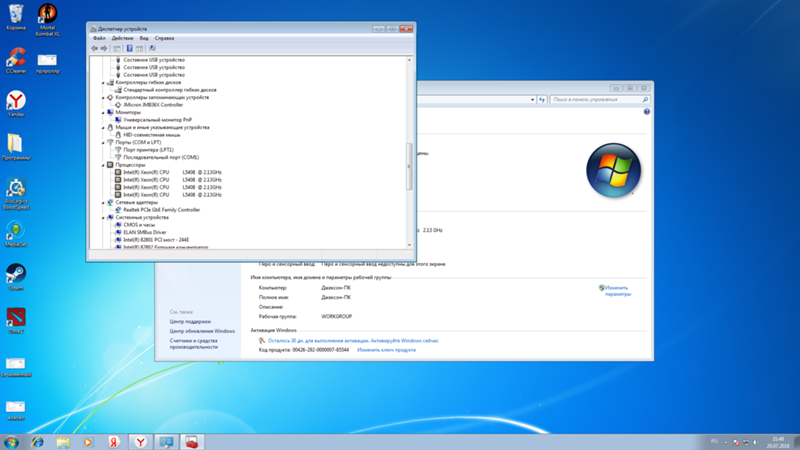The height and width of the screenshot is (450, 800).
Task: Click the volume icon in system tray
Action: pos(756,442)
